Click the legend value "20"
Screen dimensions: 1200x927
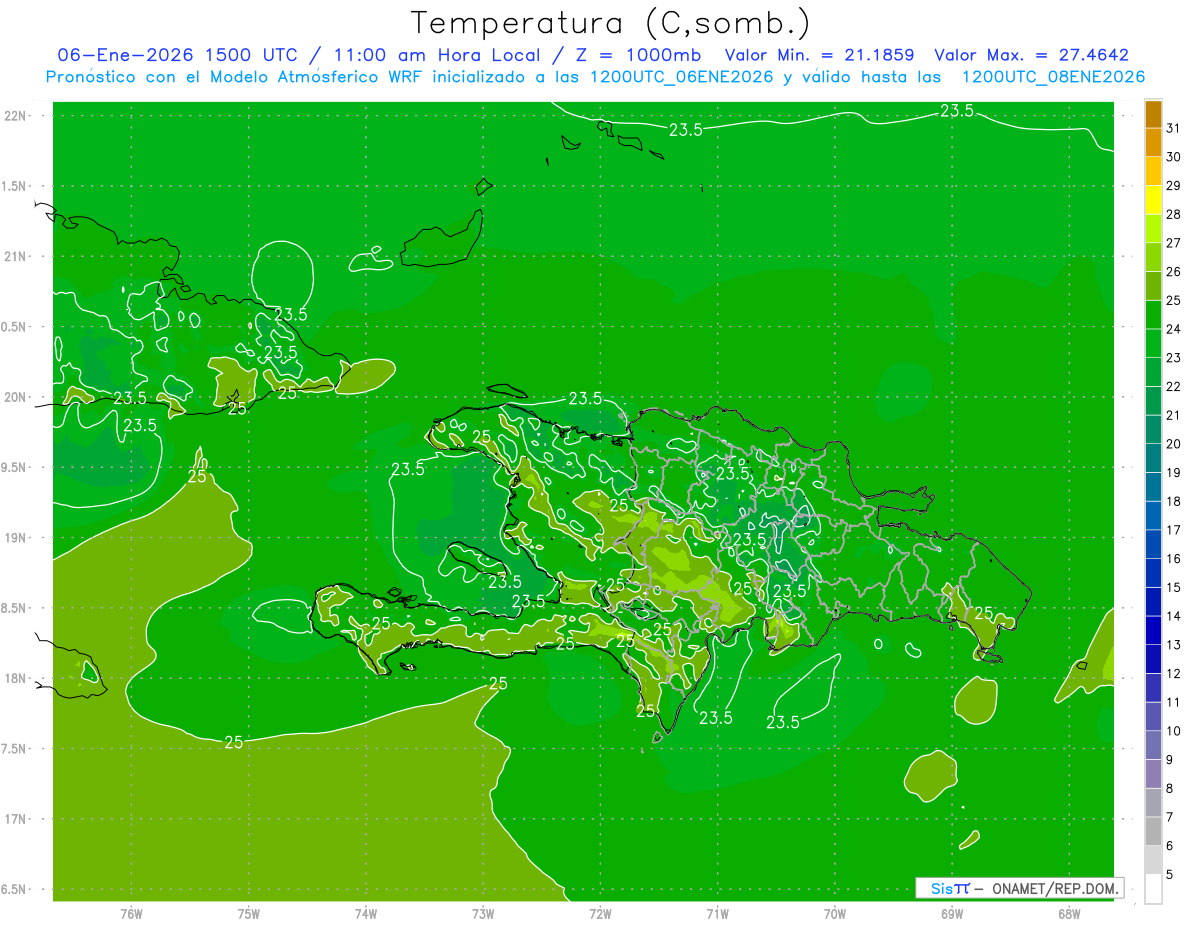[x=1174, y=444]
